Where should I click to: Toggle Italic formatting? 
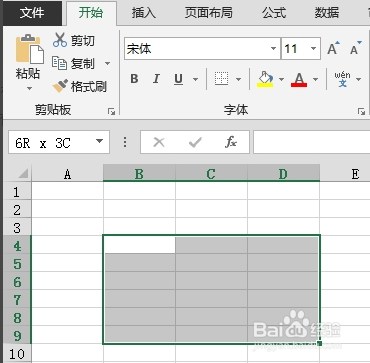[x=156, y=79]
